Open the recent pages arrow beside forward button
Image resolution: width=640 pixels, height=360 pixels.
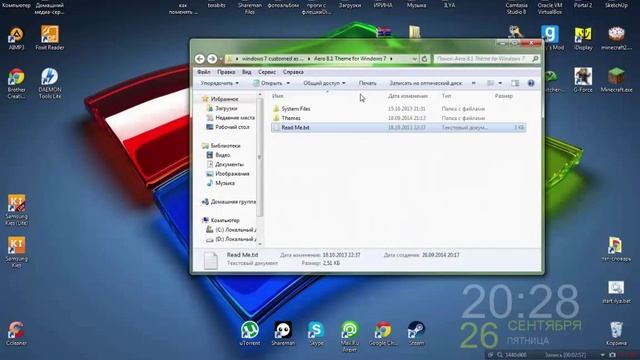(x=221, y=59)
